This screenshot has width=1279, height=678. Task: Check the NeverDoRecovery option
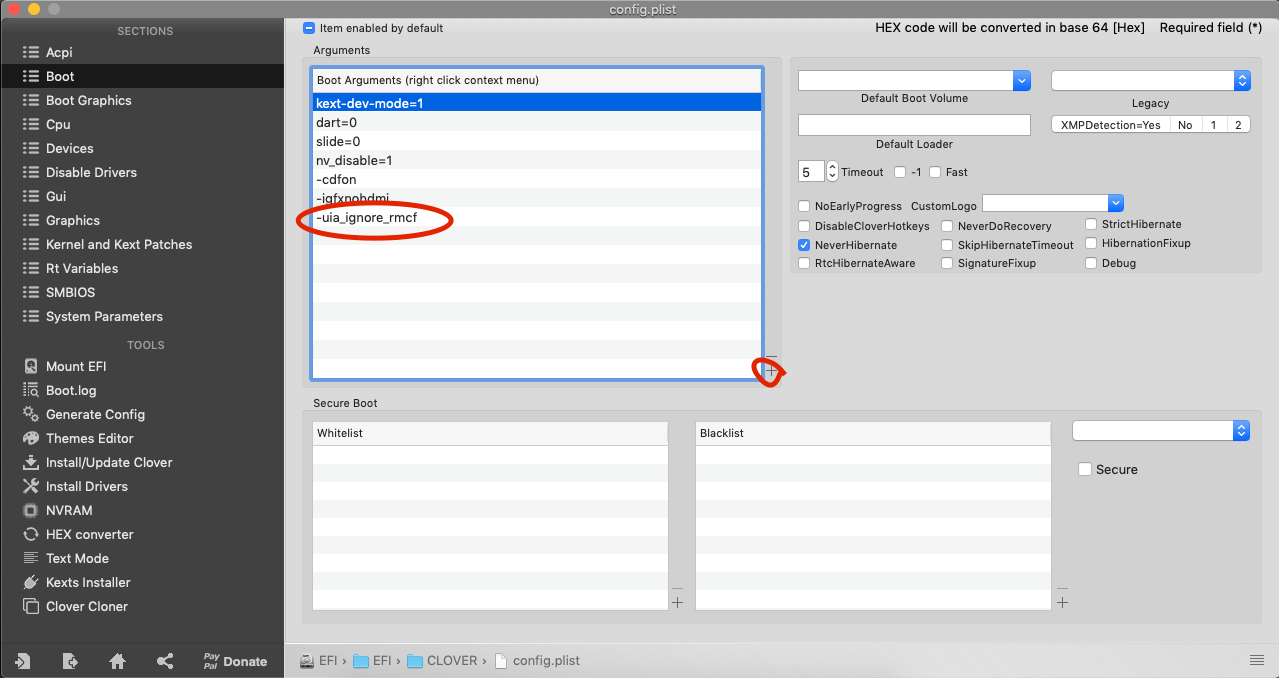point(948,226)
